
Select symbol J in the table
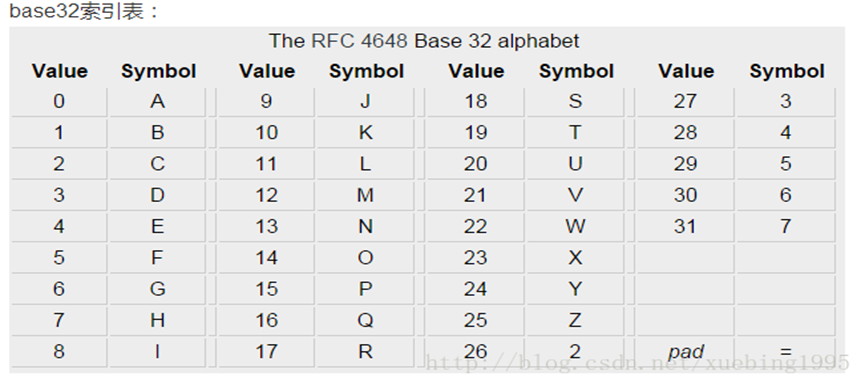pos(366,101)
